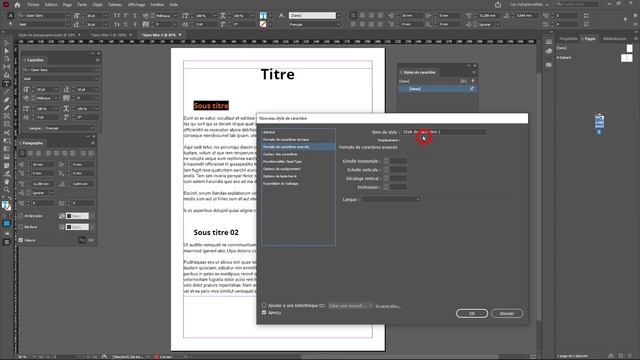Toggle the Aperçu checkbox in dialog
The image size is (640, 360).
click(264, 313)
